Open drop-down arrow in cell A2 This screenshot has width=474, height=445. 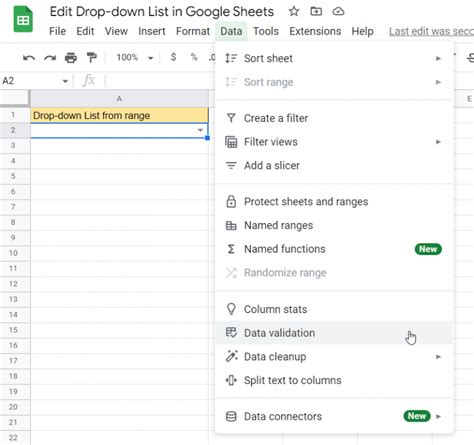click(200, 130)
